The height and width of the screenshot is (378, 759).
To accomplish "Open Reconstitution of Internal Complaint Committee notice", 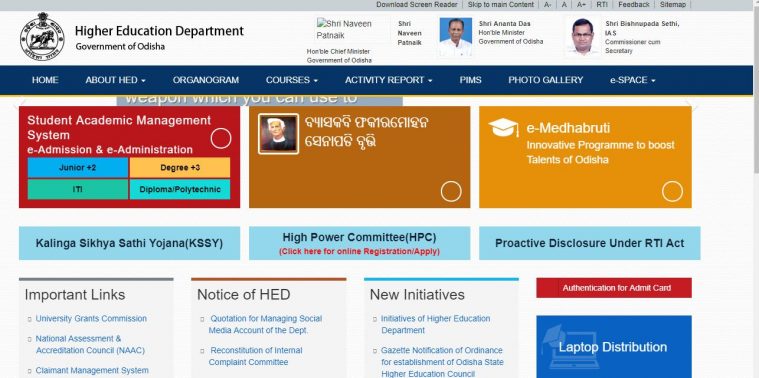I will point(256,356).
